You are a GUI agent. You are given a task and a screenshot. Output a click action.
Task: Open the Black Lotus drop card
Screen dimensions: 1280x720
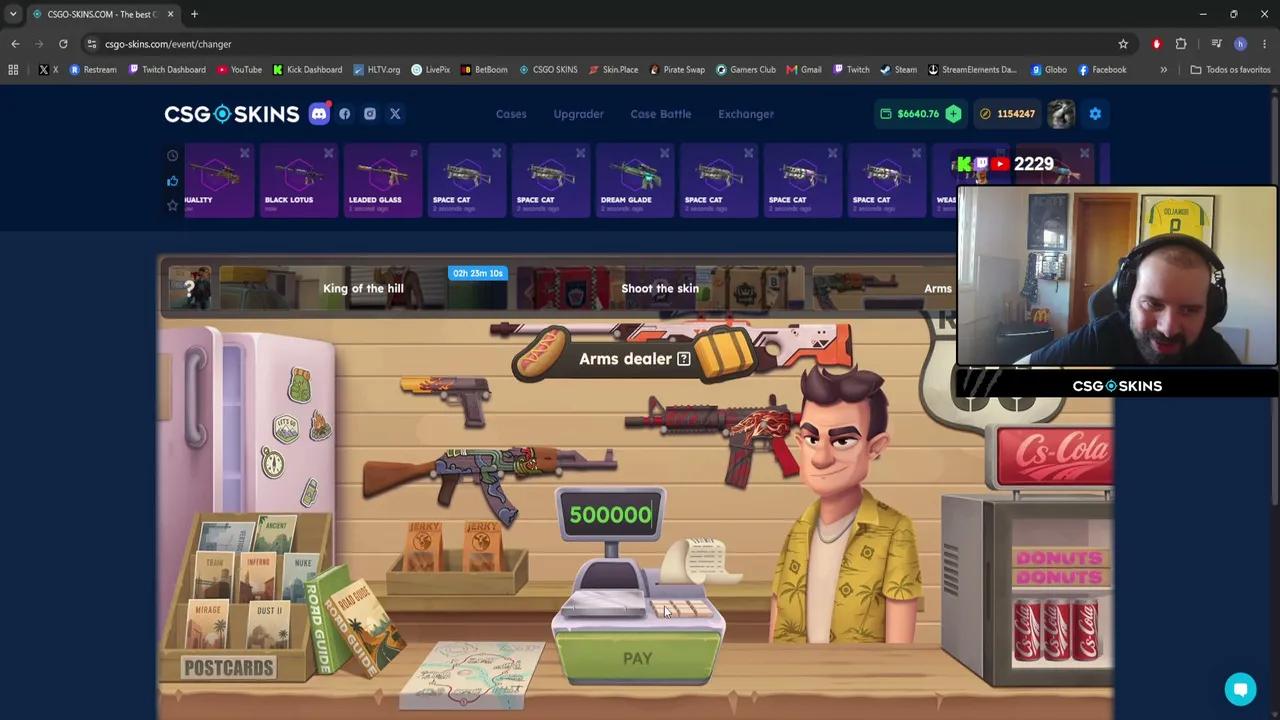[x=297, y=180]
